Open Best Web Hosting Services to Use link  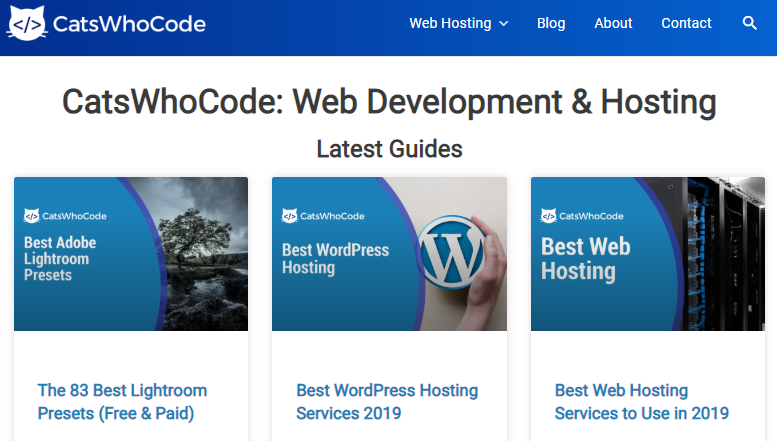(642, 402)
